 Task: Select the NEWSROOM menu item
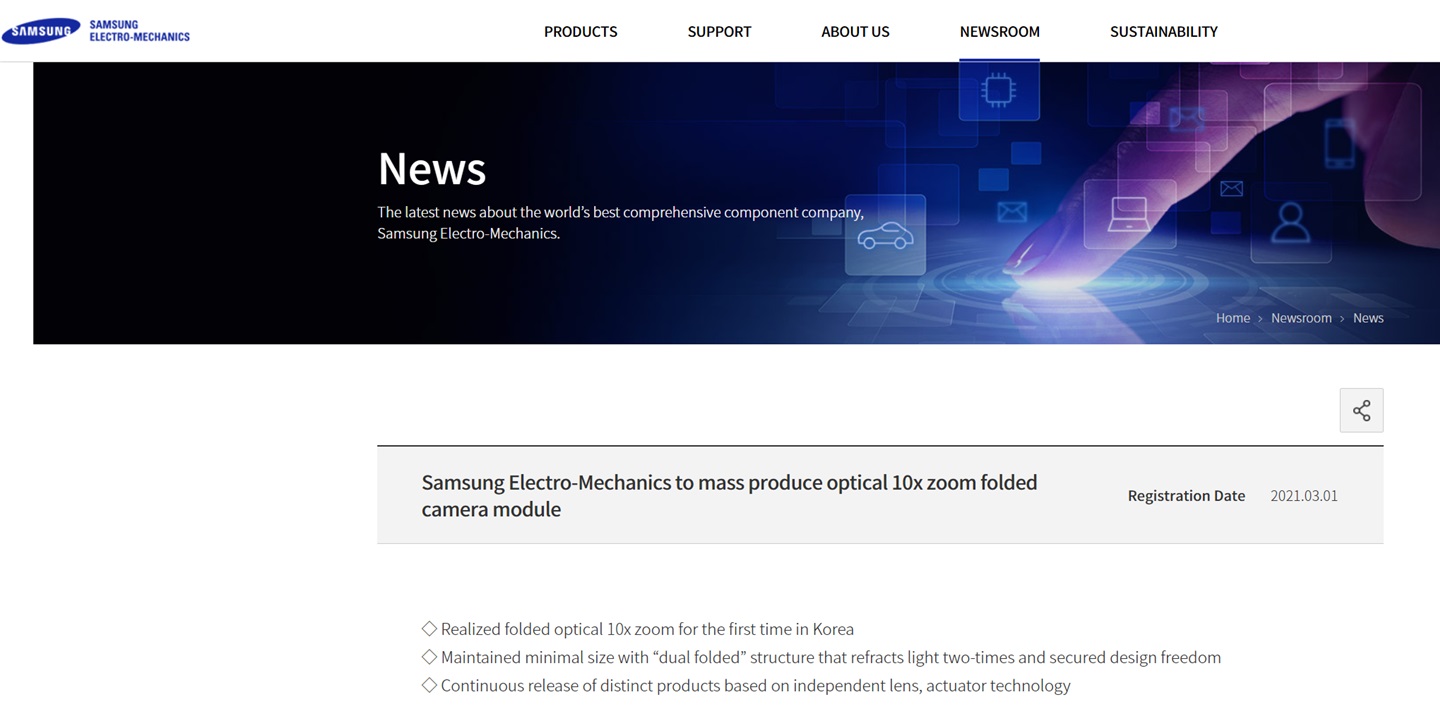[999, 31]
